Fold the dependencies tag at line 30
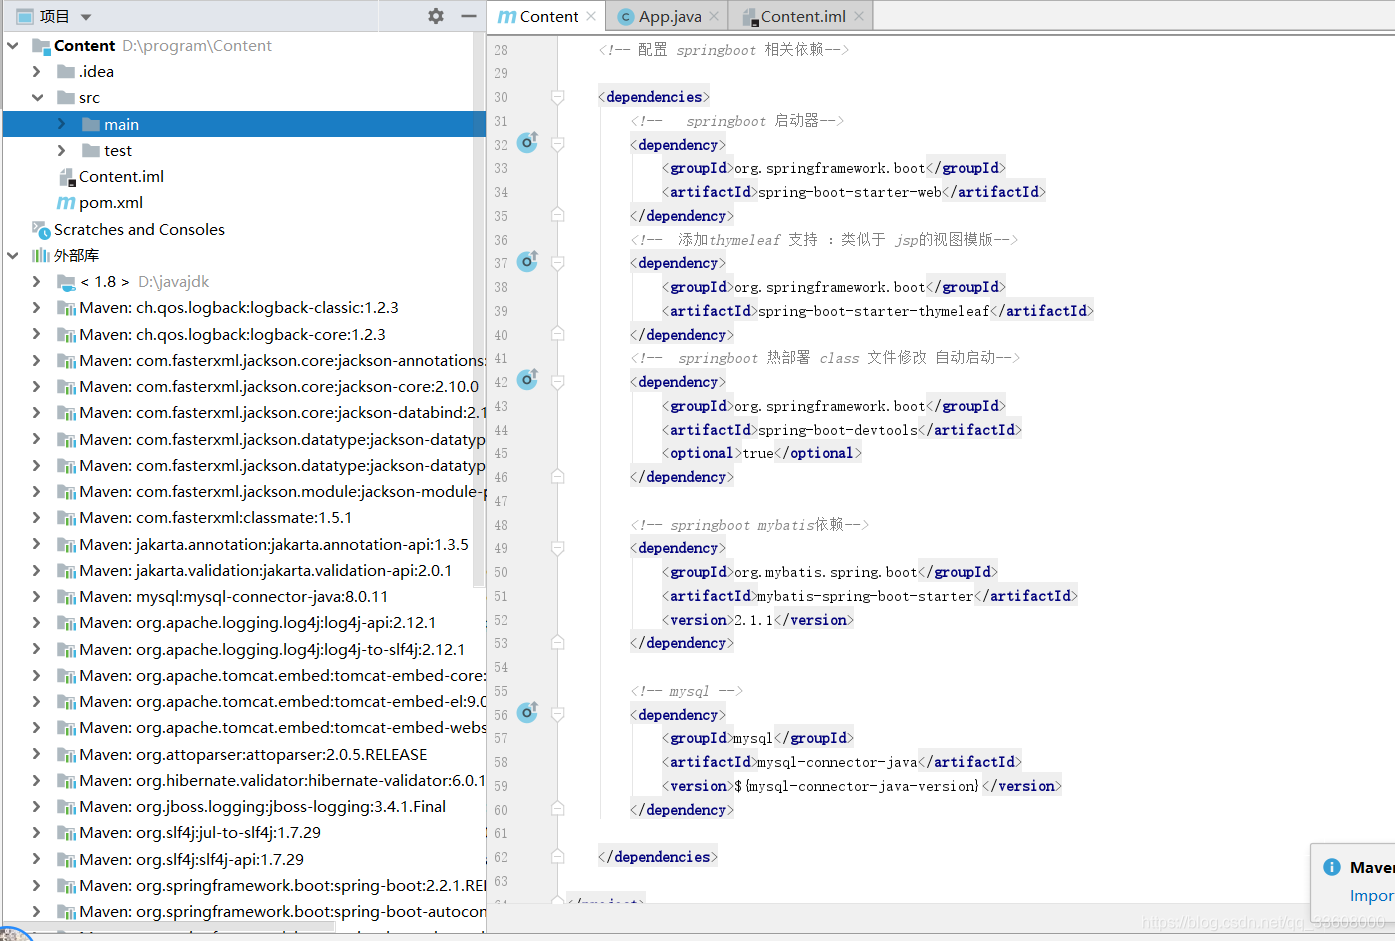 coord(558,97)
